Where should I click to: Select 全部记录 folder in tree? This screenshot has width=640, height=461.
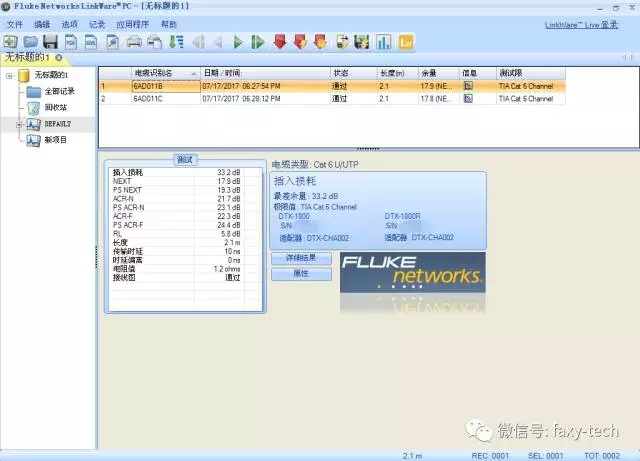pos(60,91)
